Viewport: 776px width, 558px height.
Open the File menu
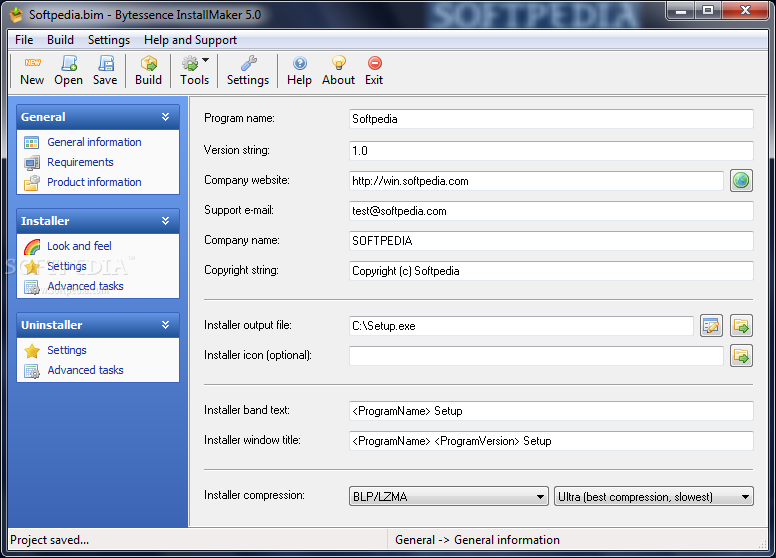(24, 40)
